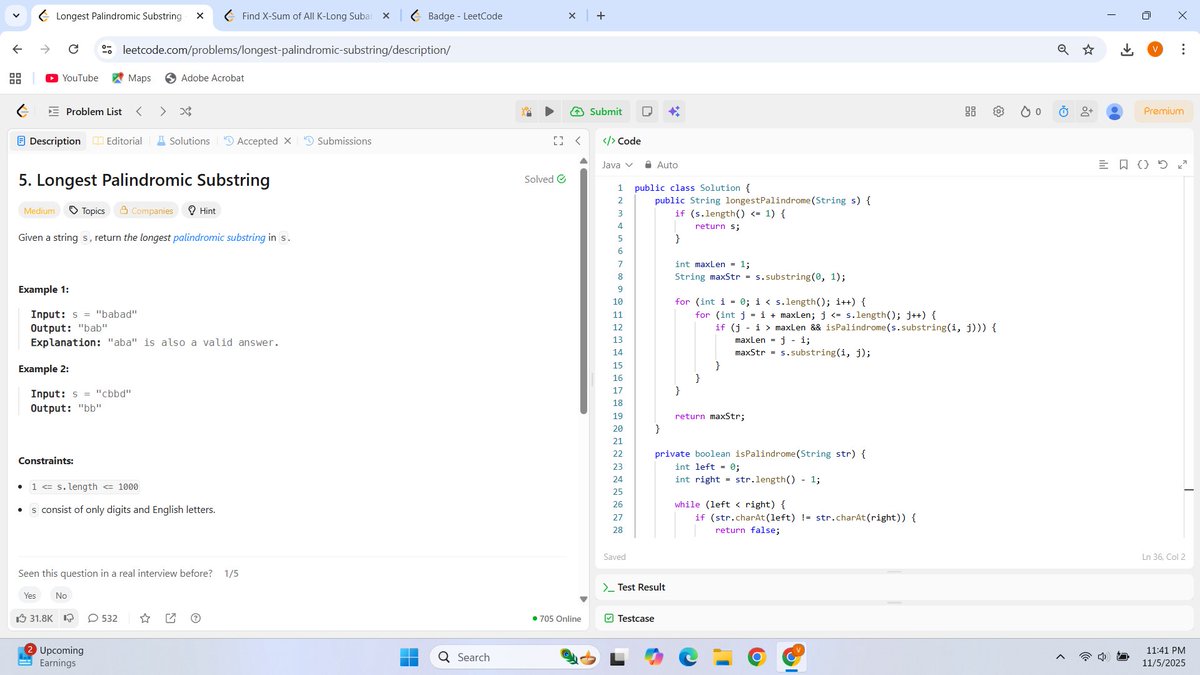Format the code with the align icon
The image size is (1200, 675).
[1104, 164]
